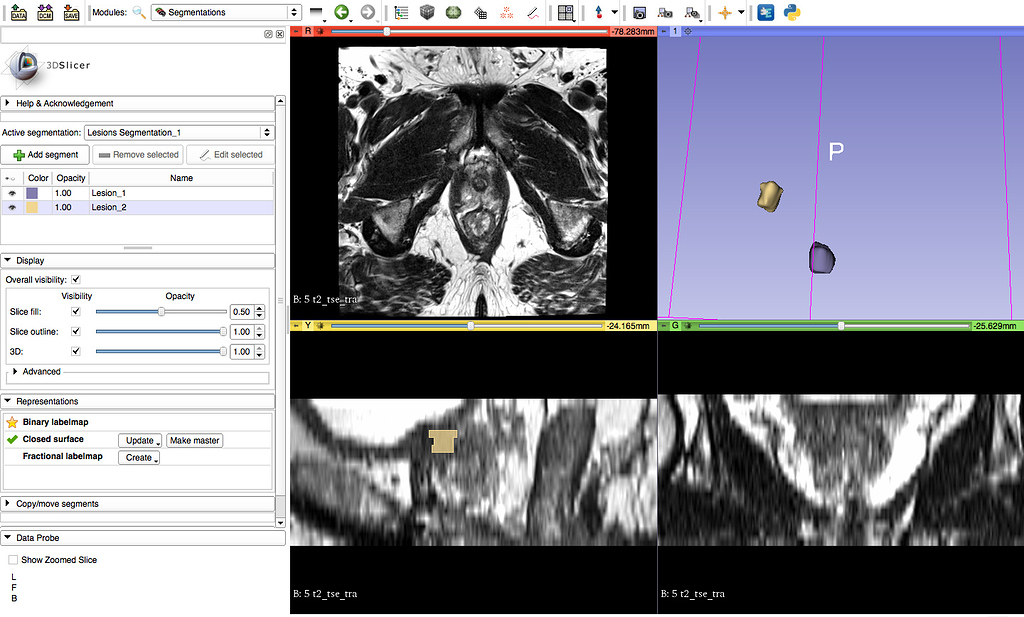1024x617 pixels.
Task: Toggle the Lesion_2 eye icon
Action: [x=12, y=208]
